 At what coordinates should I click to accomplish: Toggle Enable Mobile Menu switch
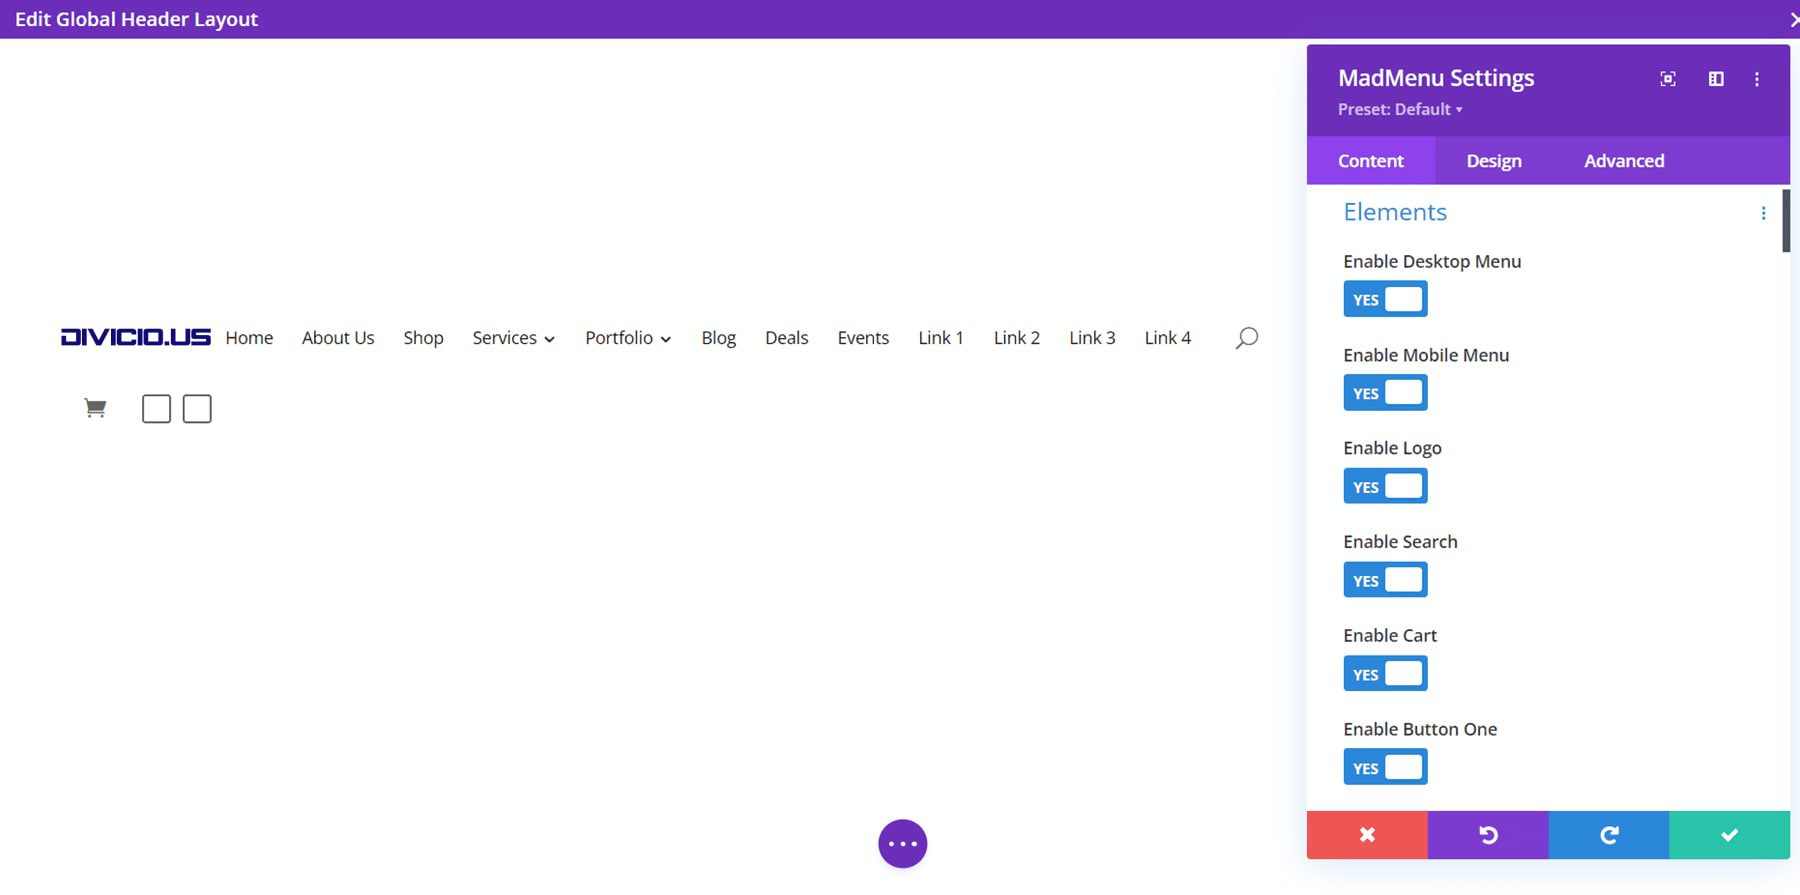[1385, 393]
